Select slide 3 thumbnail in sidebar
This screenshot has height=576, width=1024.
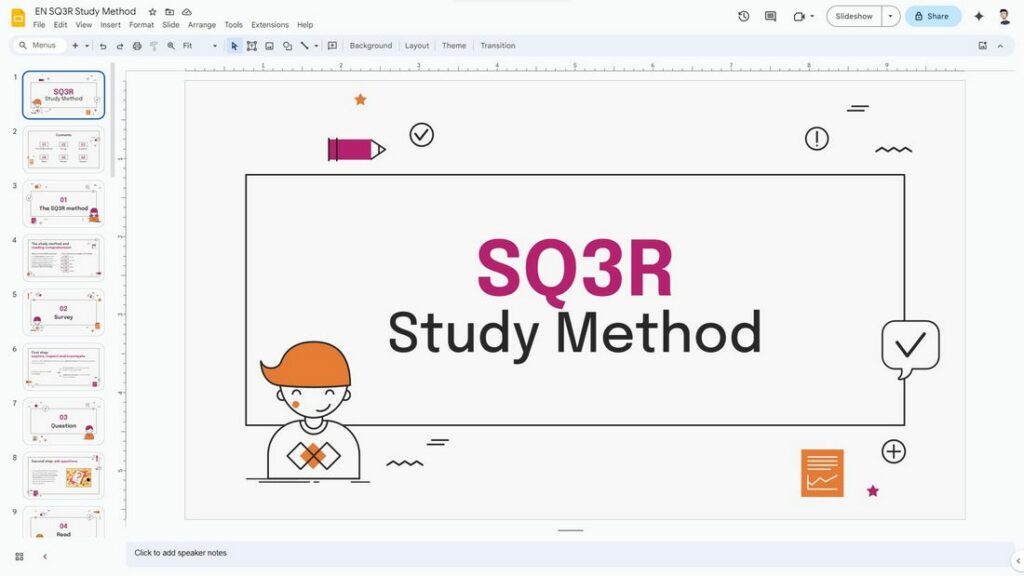63,203
